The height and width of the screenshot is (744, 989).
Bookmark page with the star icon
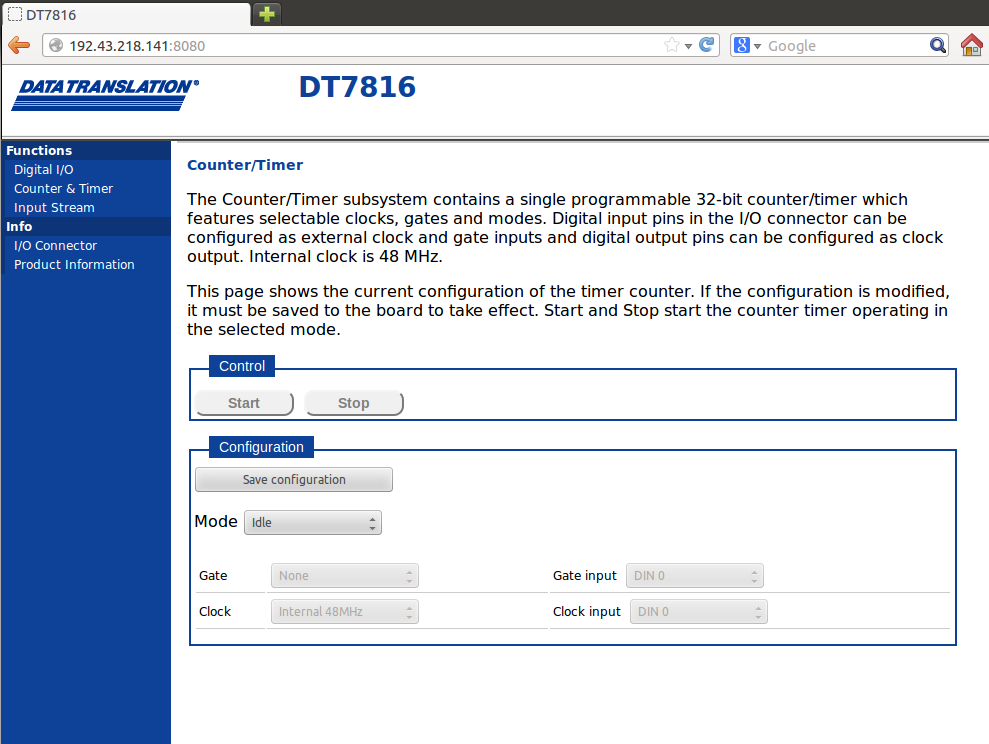tap(672, 45)
